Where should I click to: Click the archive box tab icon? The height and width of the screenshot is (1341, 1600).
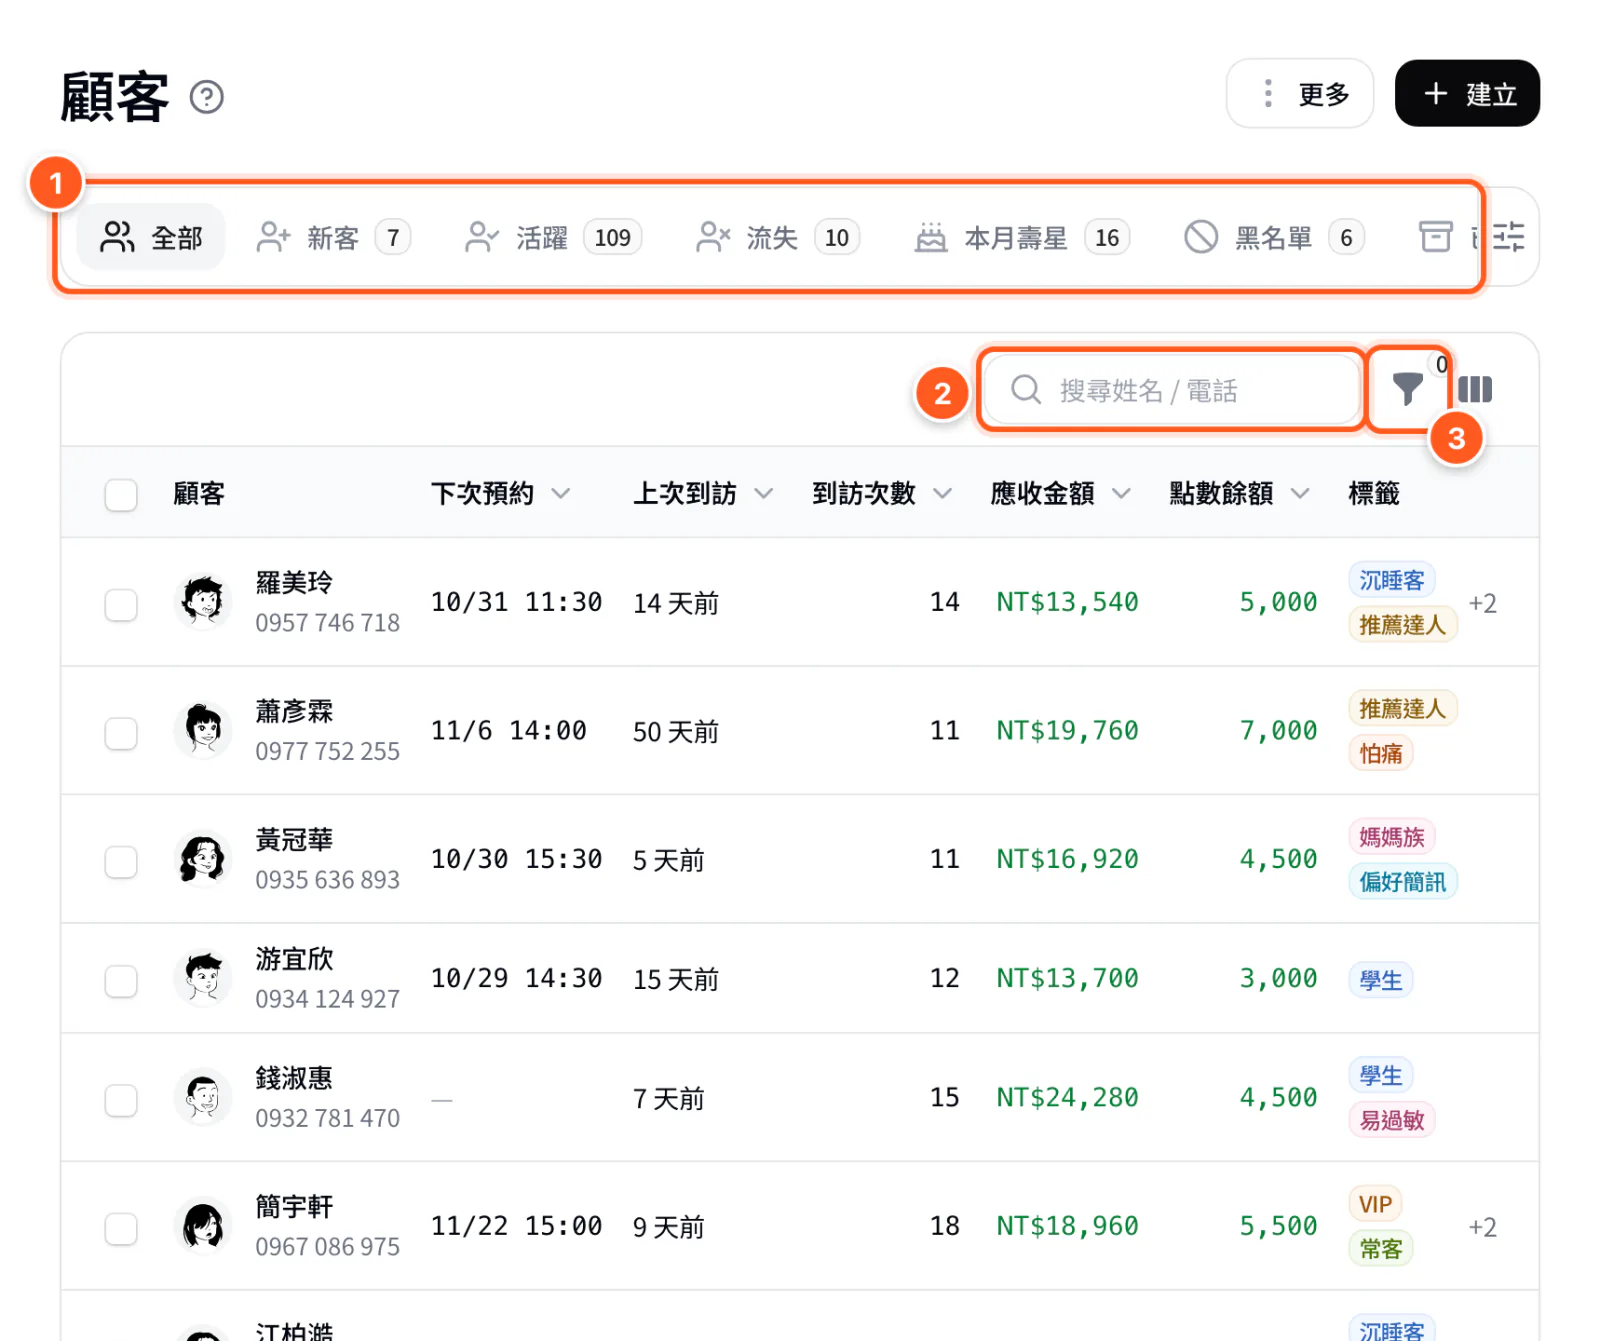(1436, 237)
